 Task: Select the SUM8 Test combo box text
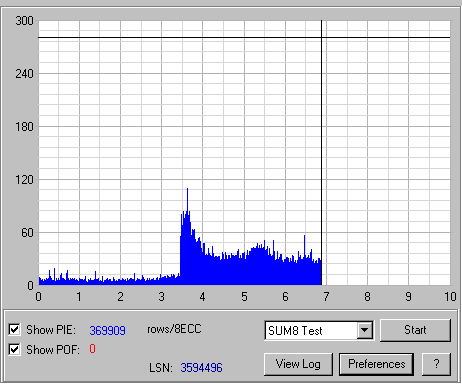click(x=295, y=331)
